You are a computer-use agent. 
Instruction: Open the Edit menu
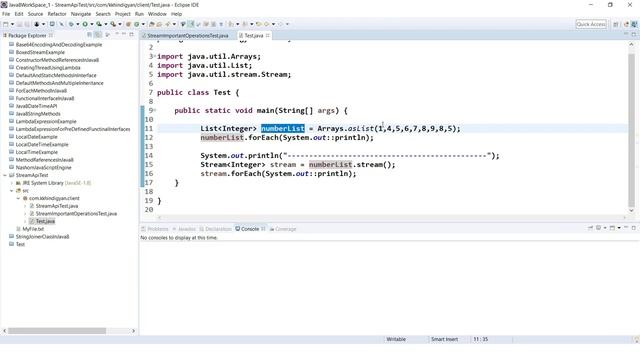tap(19, 14)
